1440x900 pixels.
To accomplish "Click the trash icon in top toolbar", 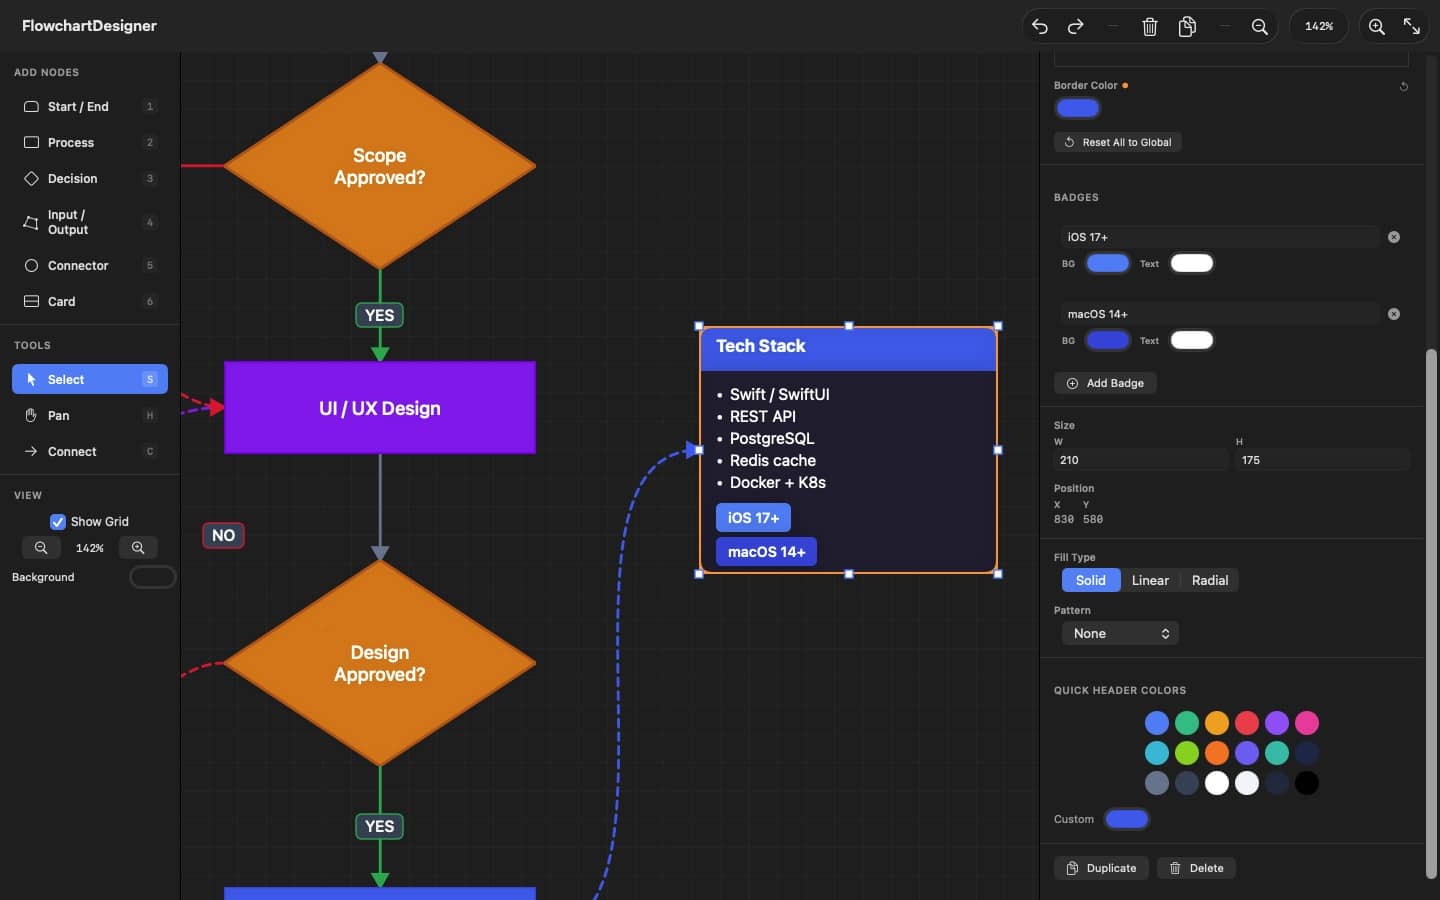I will [x=1150, y=27].
